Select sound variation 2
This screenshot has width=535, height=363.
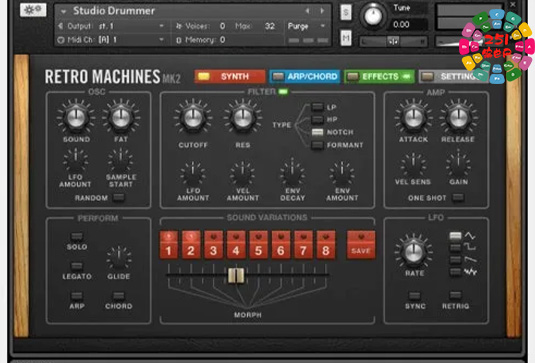pyautogui.click(x=191, y=245)
